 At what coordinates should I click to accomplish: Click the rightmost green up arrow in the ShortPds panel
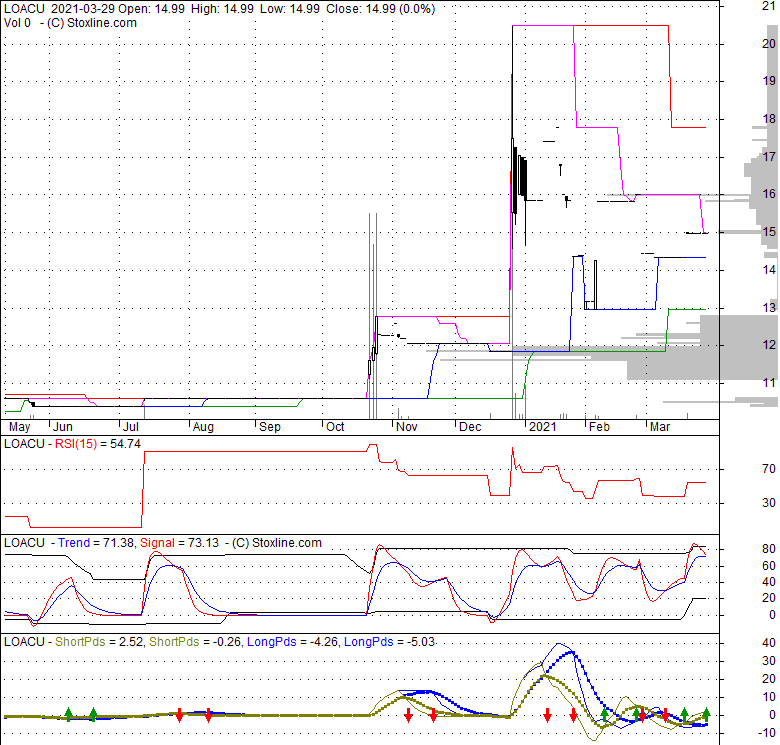[x=706, y=715]
